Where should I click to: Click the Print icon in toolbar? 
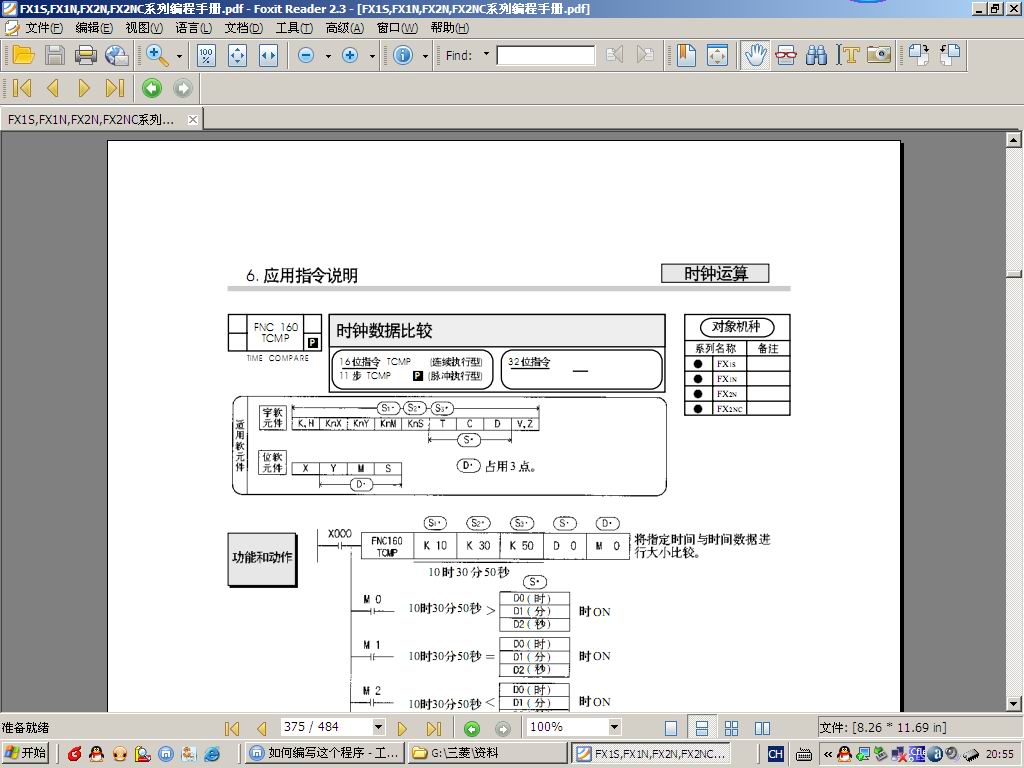pos(86,55)
